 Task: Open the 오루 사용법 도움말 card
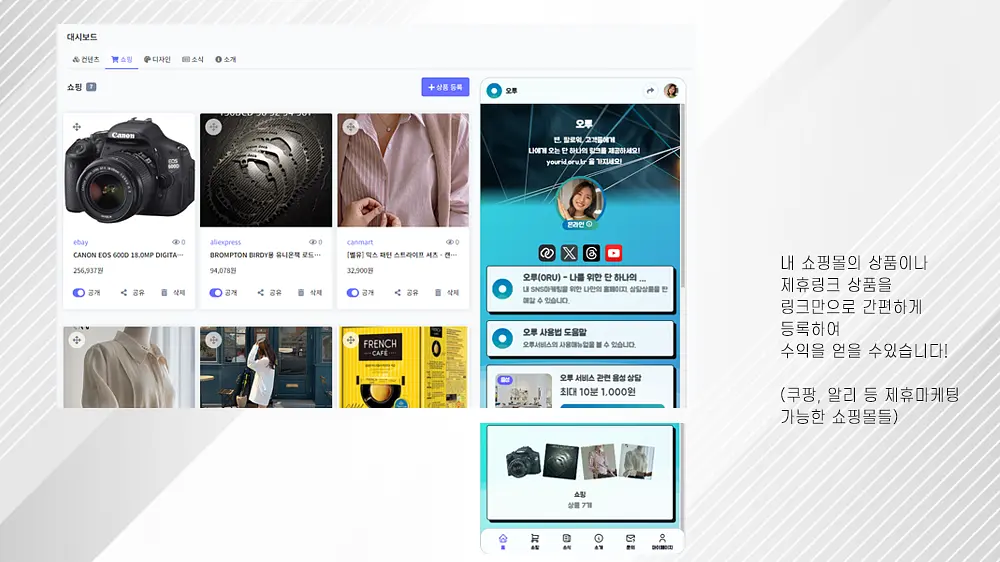[x=580, y=338]
